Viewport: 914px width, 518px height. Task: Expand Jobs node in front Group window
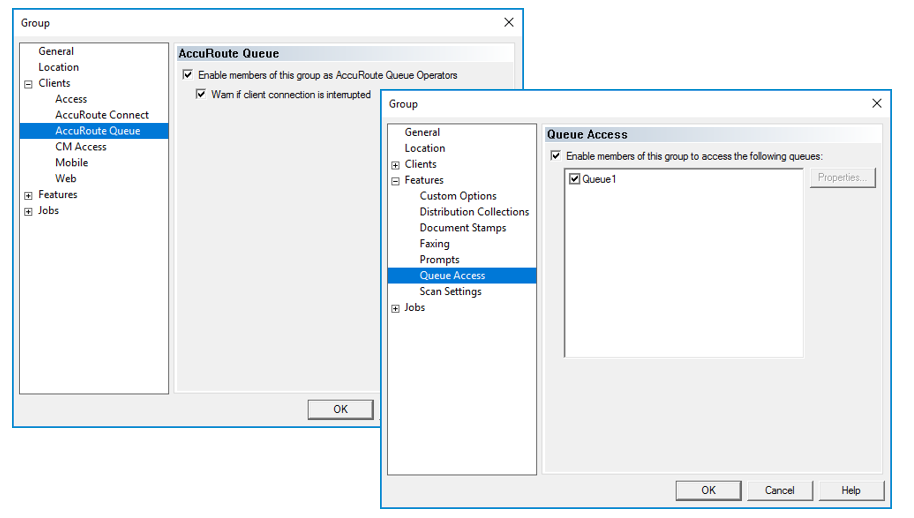point(395,309)
